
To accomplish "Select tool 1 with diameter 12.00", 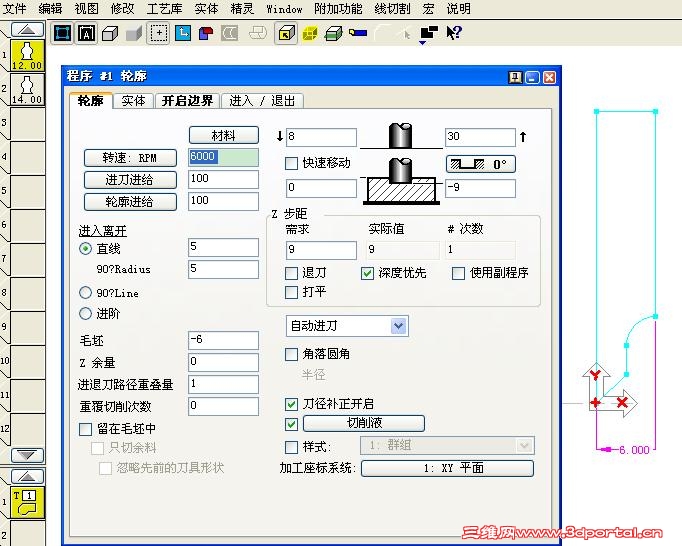I will point(27,56).
